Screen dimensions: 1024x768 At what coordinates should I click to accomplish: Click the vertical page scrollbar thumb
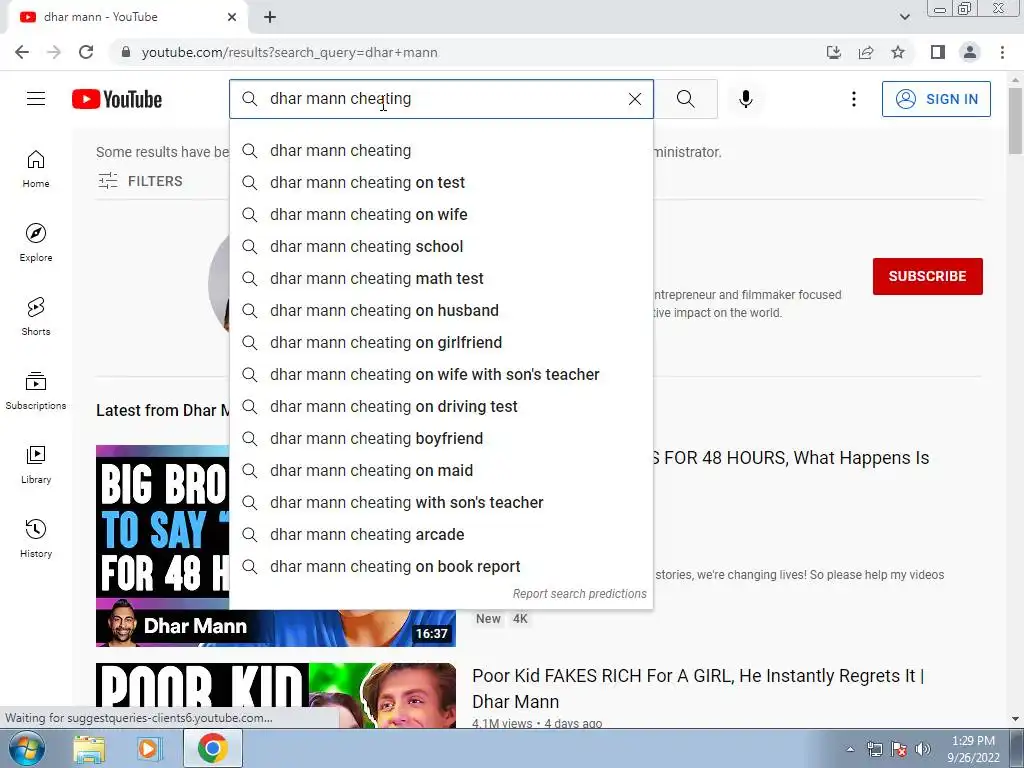[x=1015, y=121]
